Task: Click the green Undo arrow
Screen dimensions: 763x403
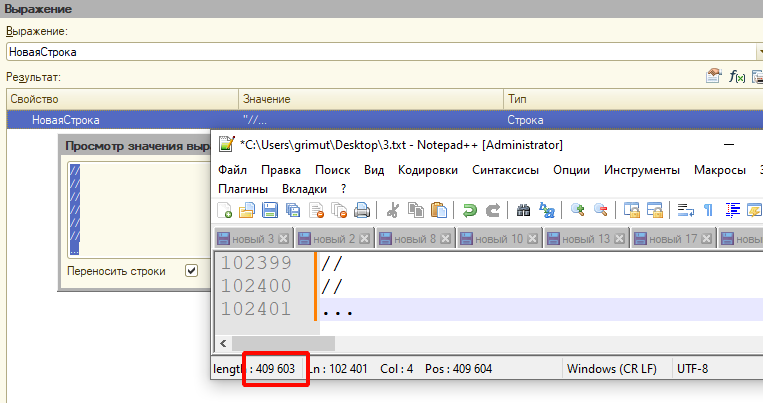Action: pos(470,210)
